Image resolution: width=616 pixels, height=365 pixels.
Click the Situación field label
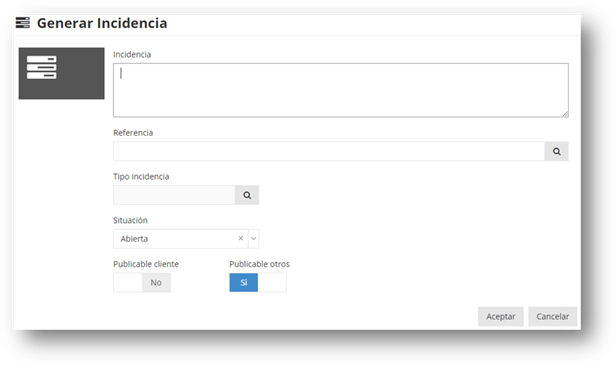coord(130,220)
